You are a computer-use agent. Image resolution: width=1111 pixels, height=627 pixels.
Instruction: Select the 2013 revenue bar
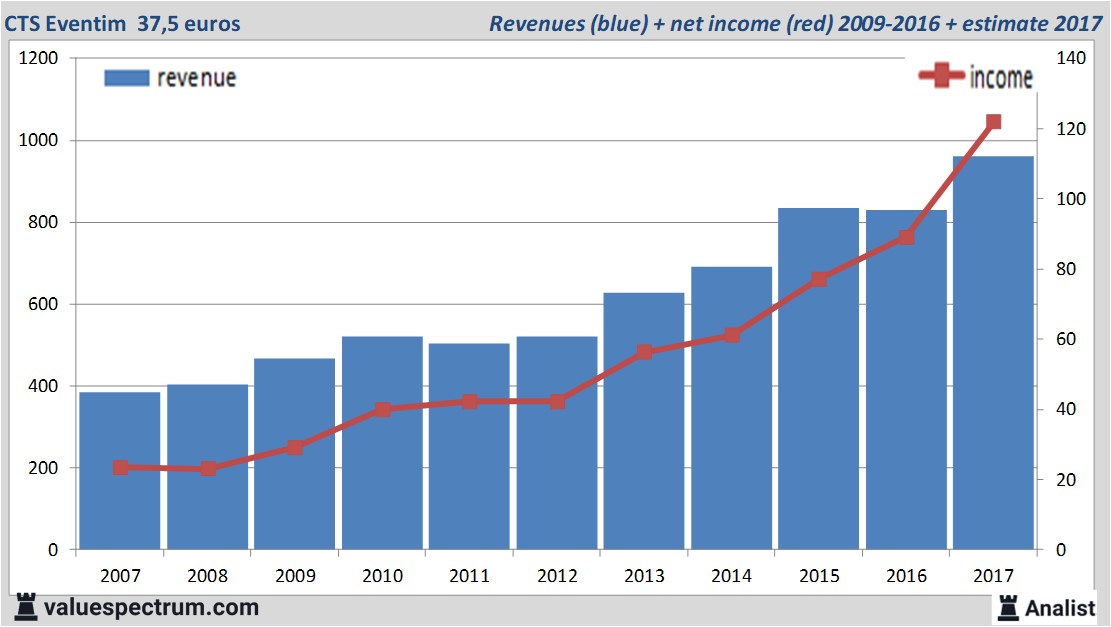[644, 421]
